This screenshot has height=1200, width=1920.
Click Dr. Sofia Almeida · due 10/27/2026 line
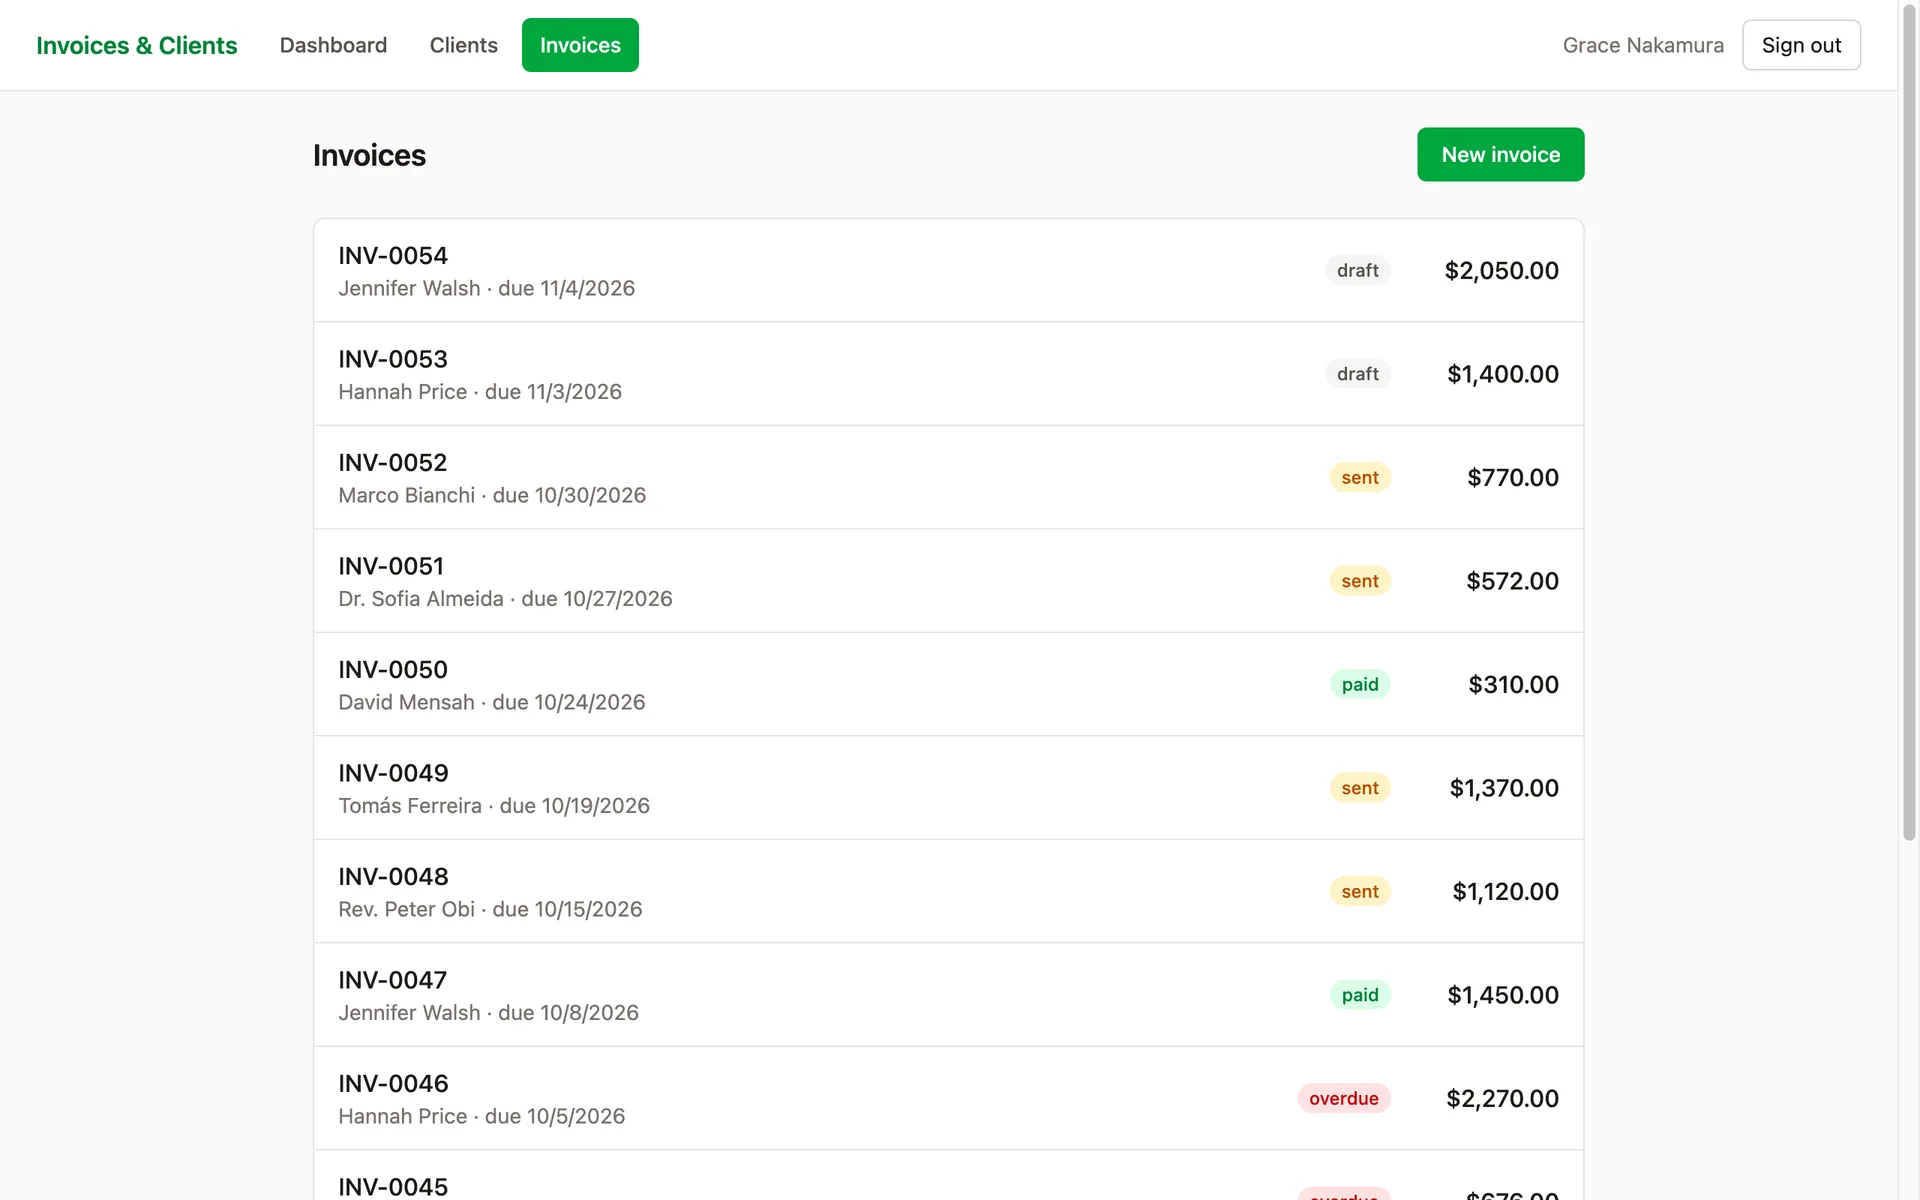pos(505,599)
